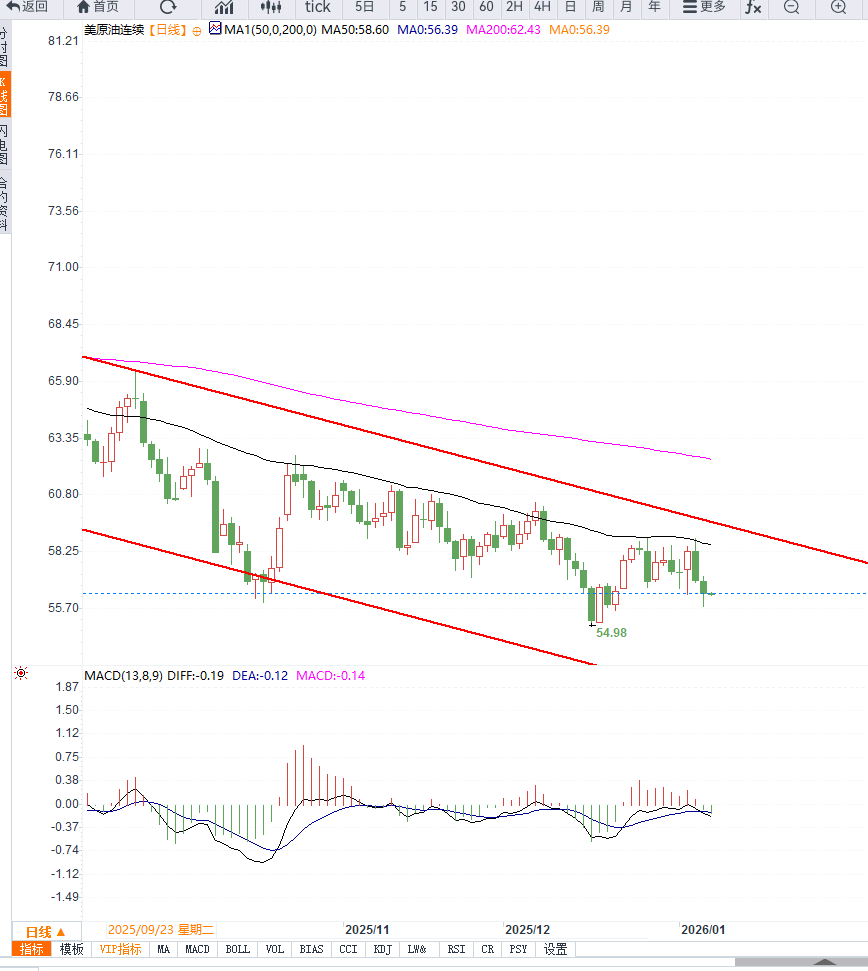
Task: Open the 更多 more menu
Action: pos(704,7)
